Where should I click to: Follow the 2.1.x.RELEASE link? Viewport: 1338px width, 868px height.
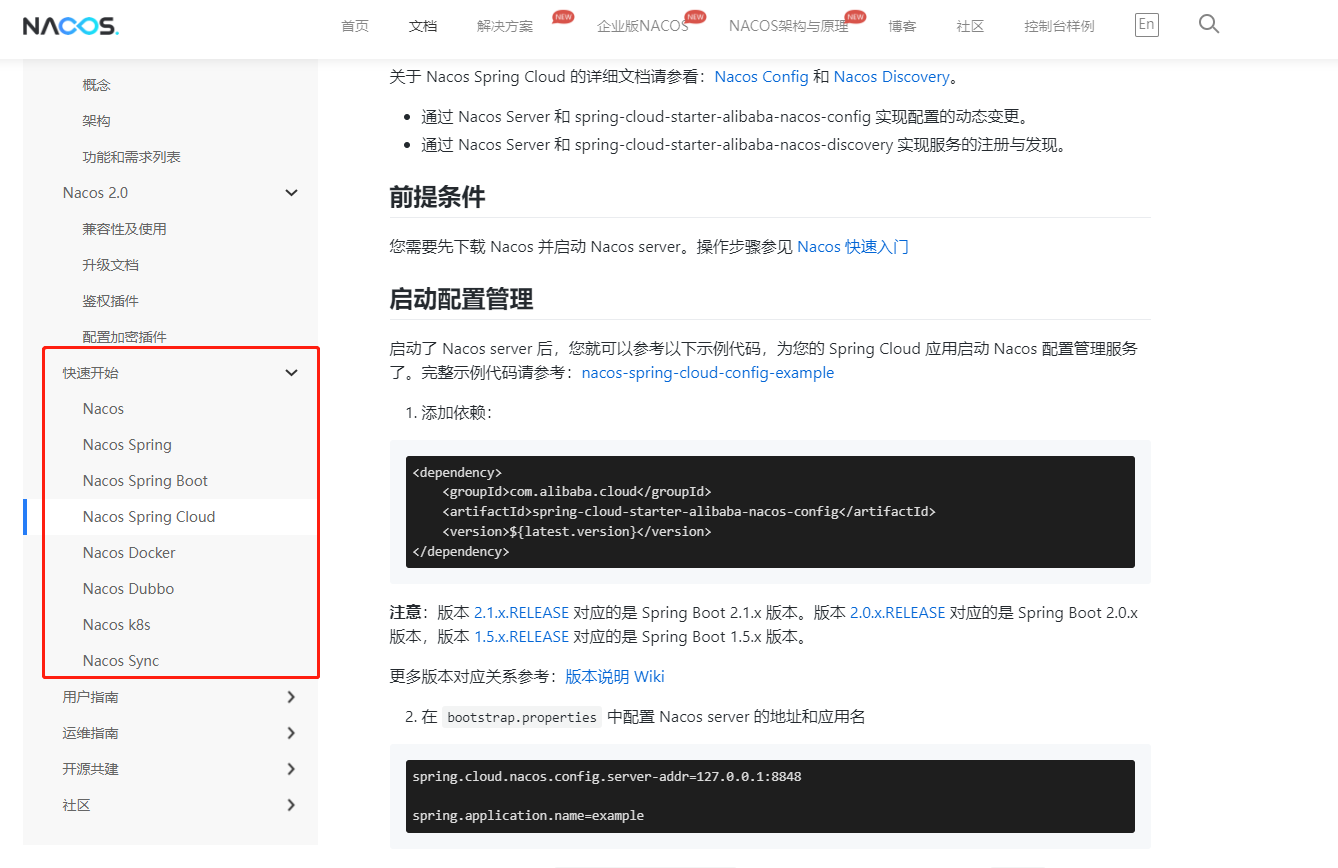522,613
